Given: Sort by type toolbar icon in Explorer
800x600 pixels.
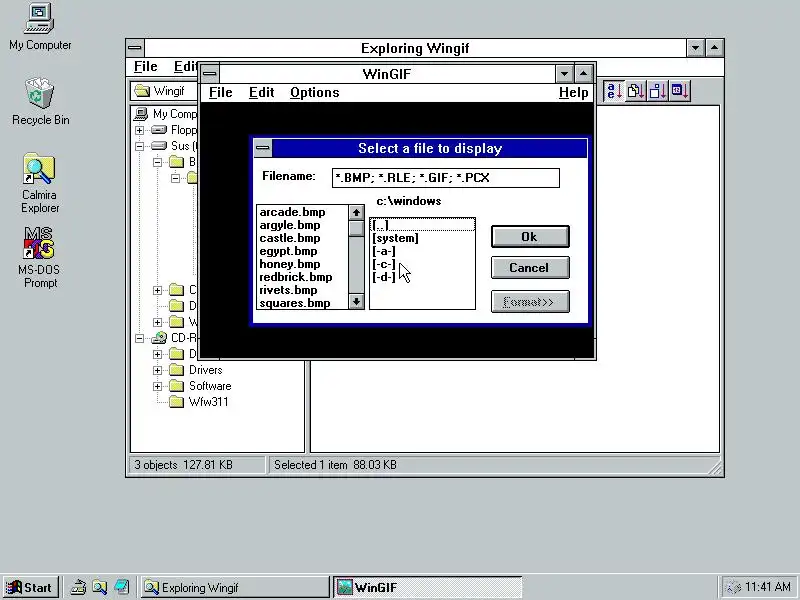Looking at the screenshot, I should pyautogui.click(x=636, y=91).
